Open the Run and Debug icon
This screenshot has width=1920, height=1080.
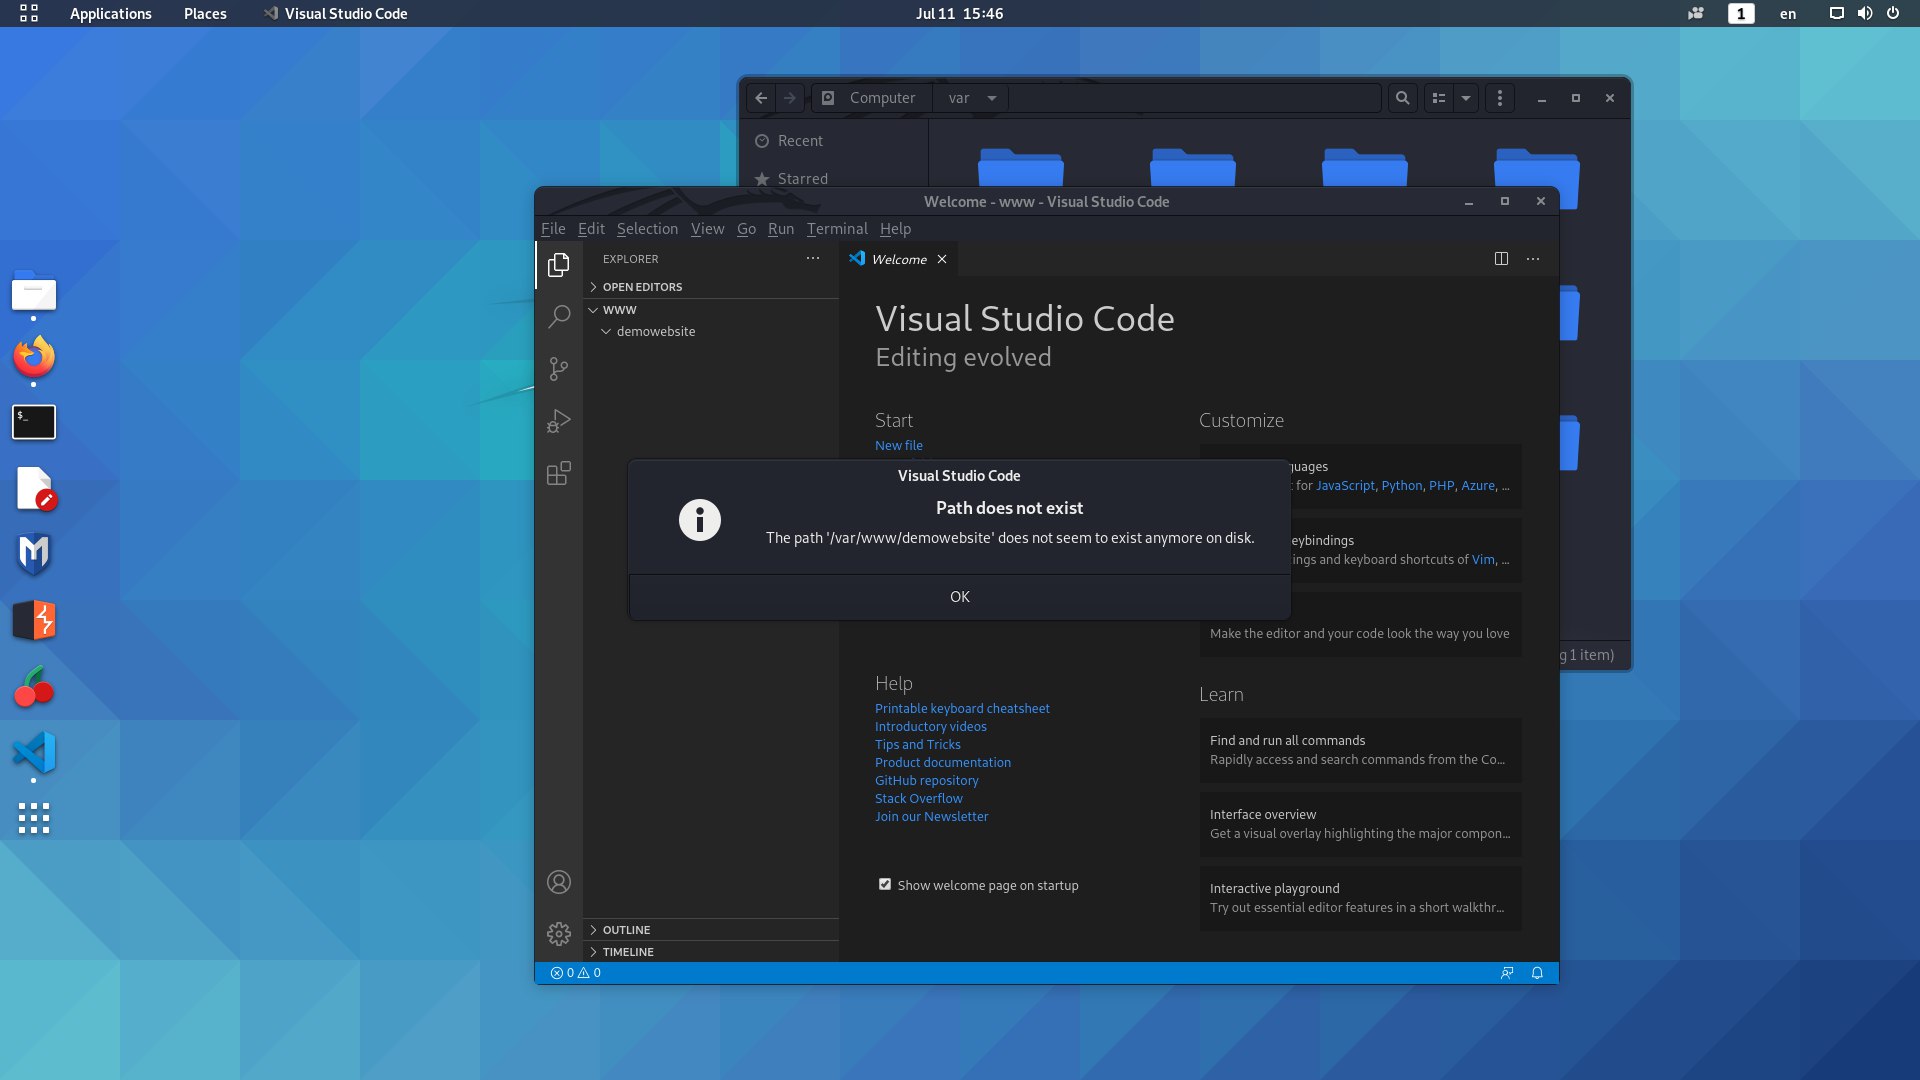(559, 421)
